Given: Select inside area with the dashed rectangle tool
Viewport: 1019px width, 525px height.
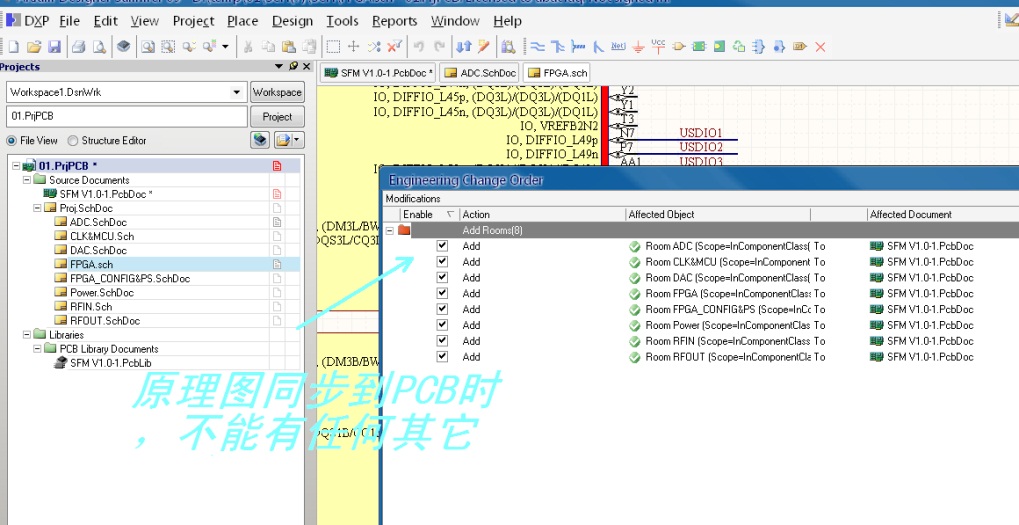Looking at the screenshot, I should coord(333,47).
